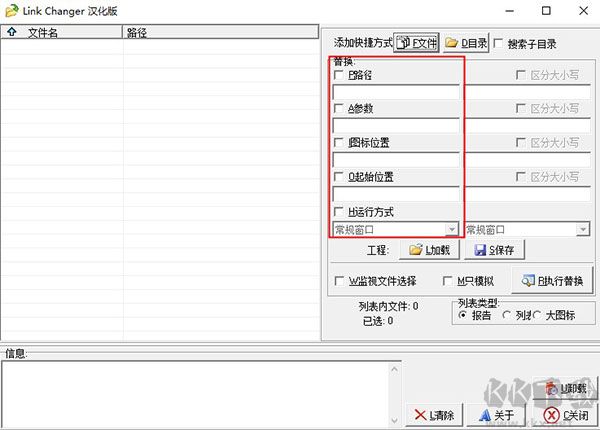
Task: Tick the P路径 replace checkbox
Action: pyautogui.click(x=339, y=75)
